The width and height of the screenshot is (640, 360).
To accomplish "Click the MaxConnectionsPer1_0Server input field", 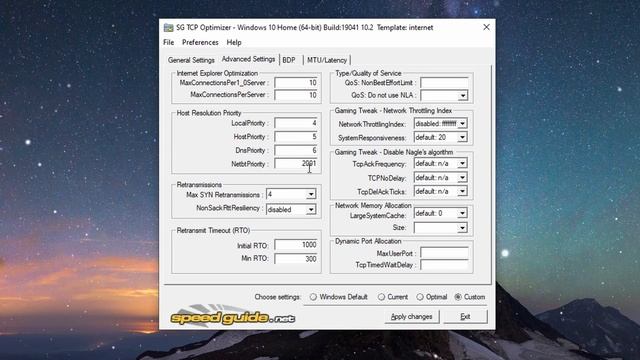I will click(296, 83).
